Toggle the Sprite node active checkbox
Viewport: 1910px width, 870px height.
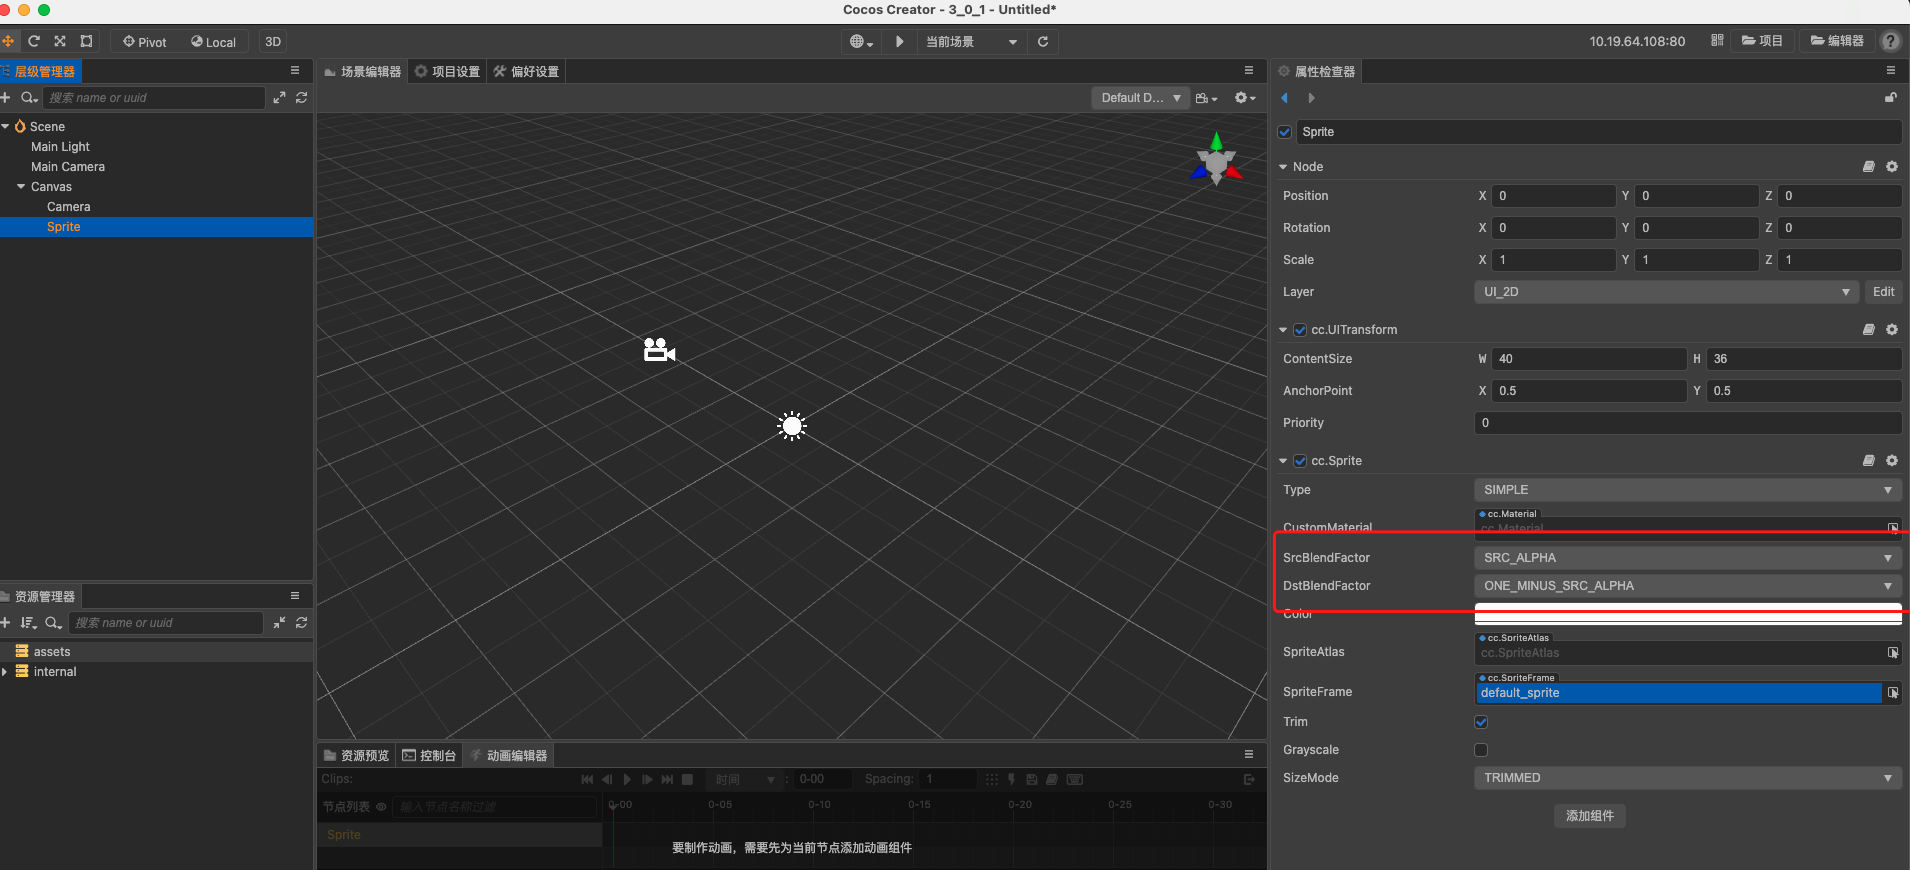coord(1285,132)
